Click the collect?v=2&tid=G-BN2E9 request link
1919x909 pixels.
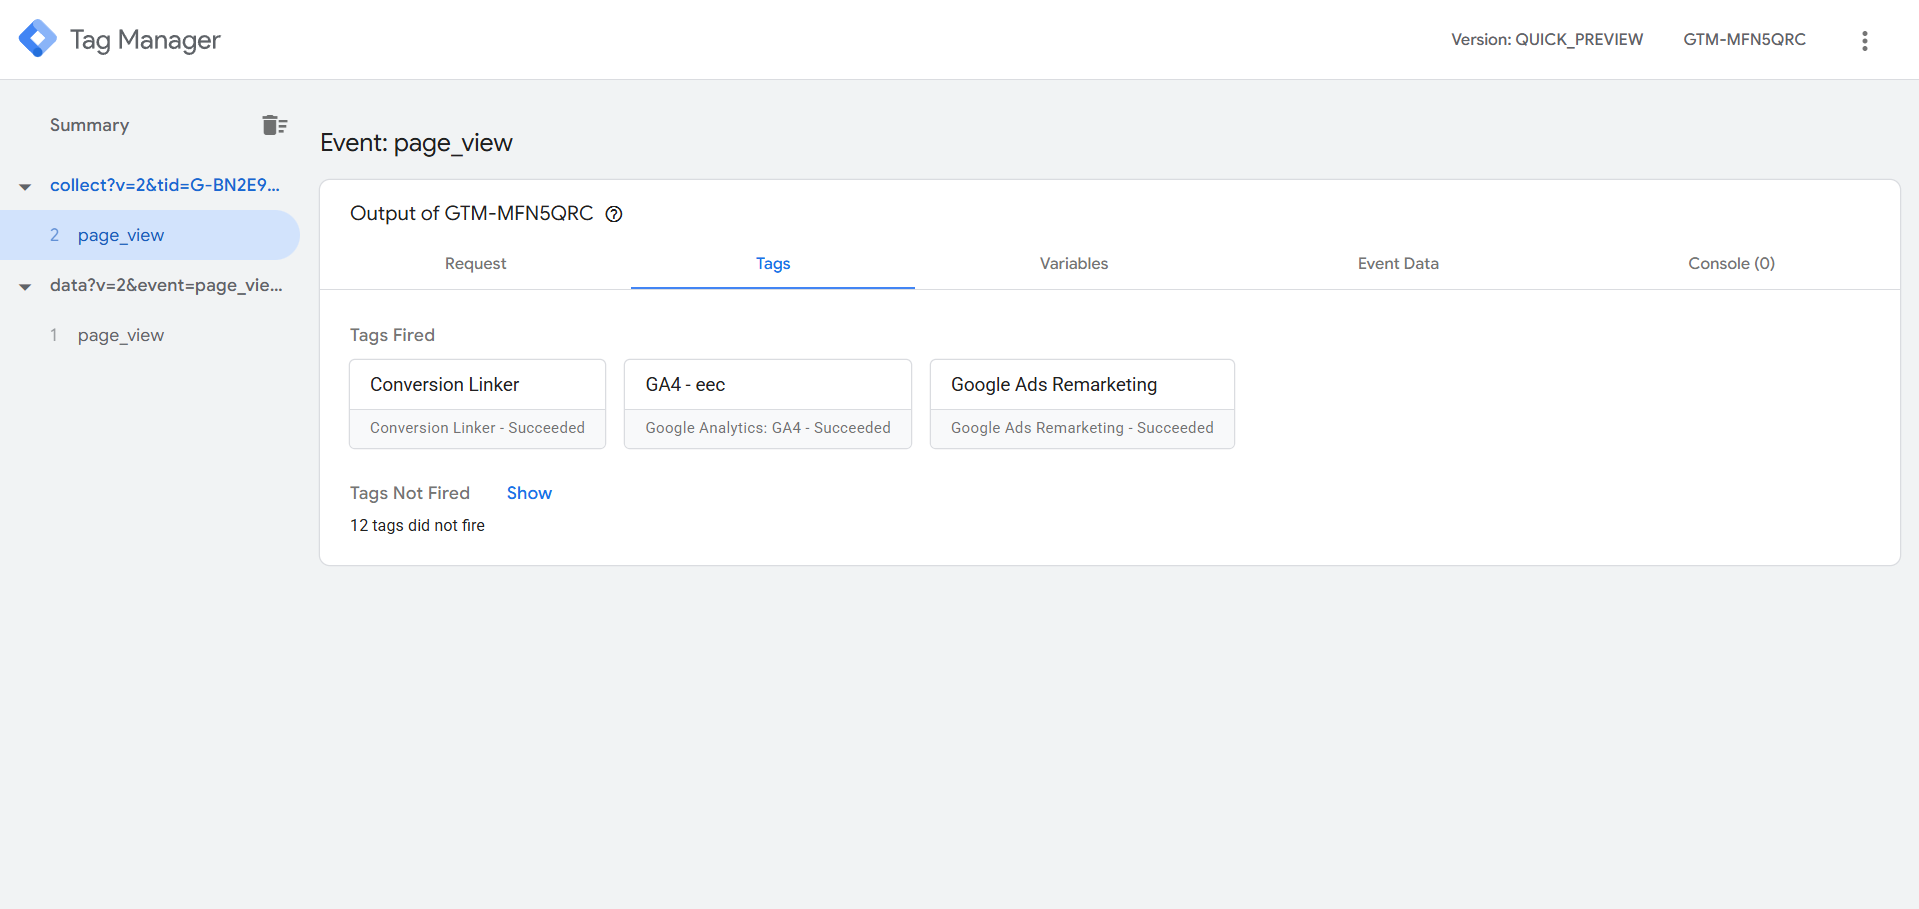[165, 185]
